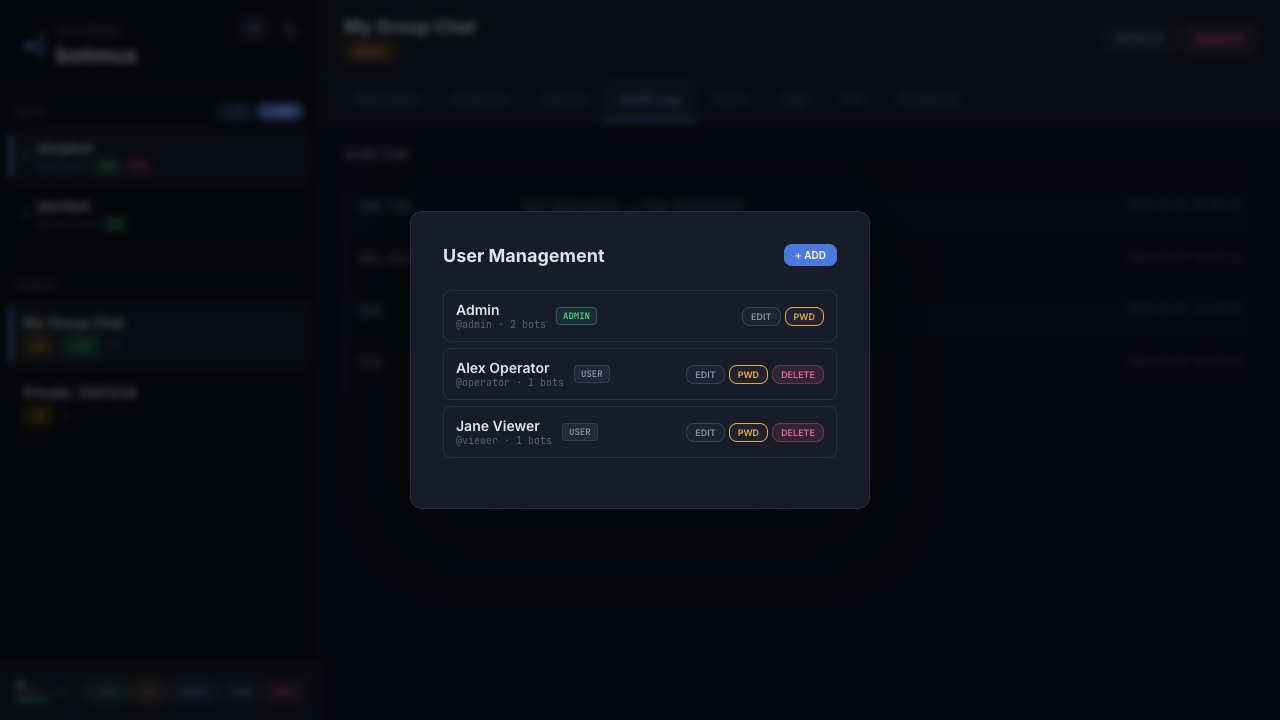This screenshot has height=720, width=1280.
Task: Open PWD reset for Admin
Action: (804, 317)
